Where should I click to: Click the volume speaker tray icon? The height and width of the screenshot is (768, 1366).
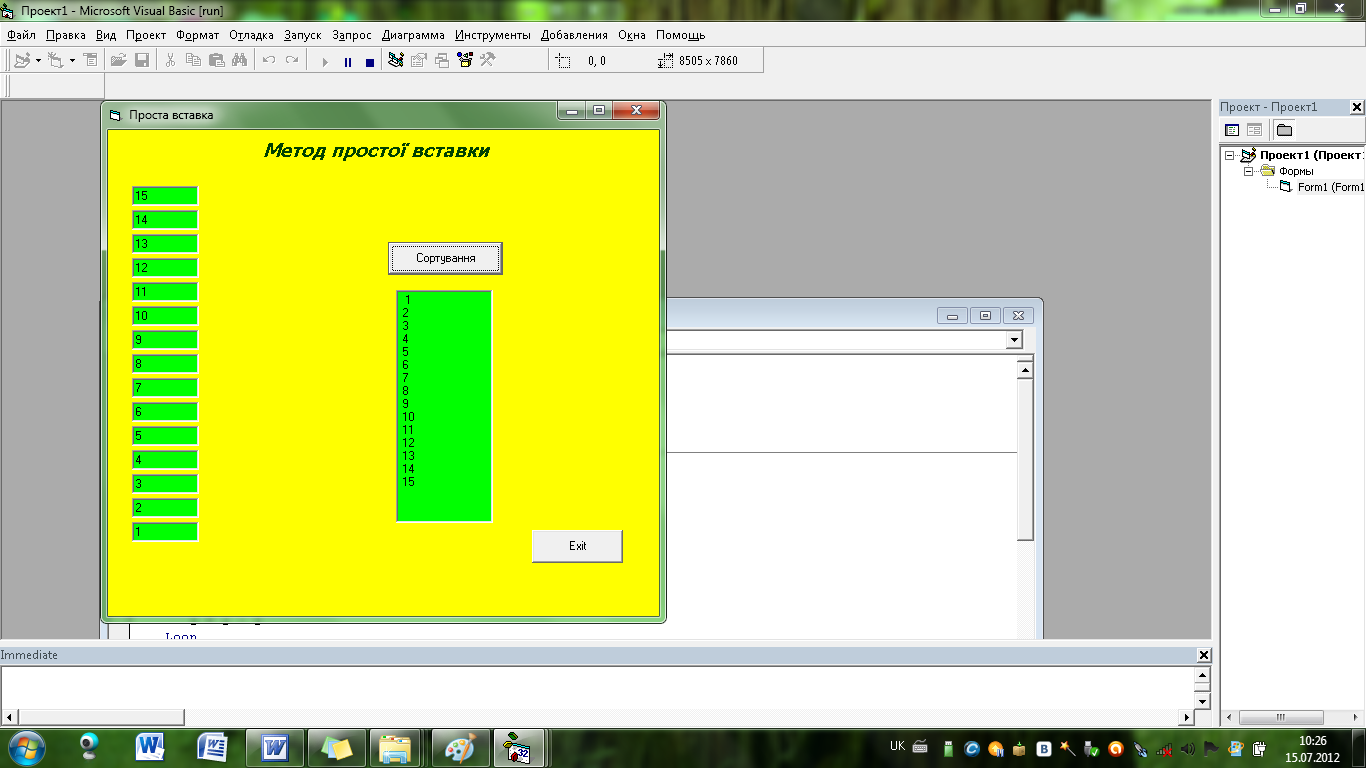1187,748
